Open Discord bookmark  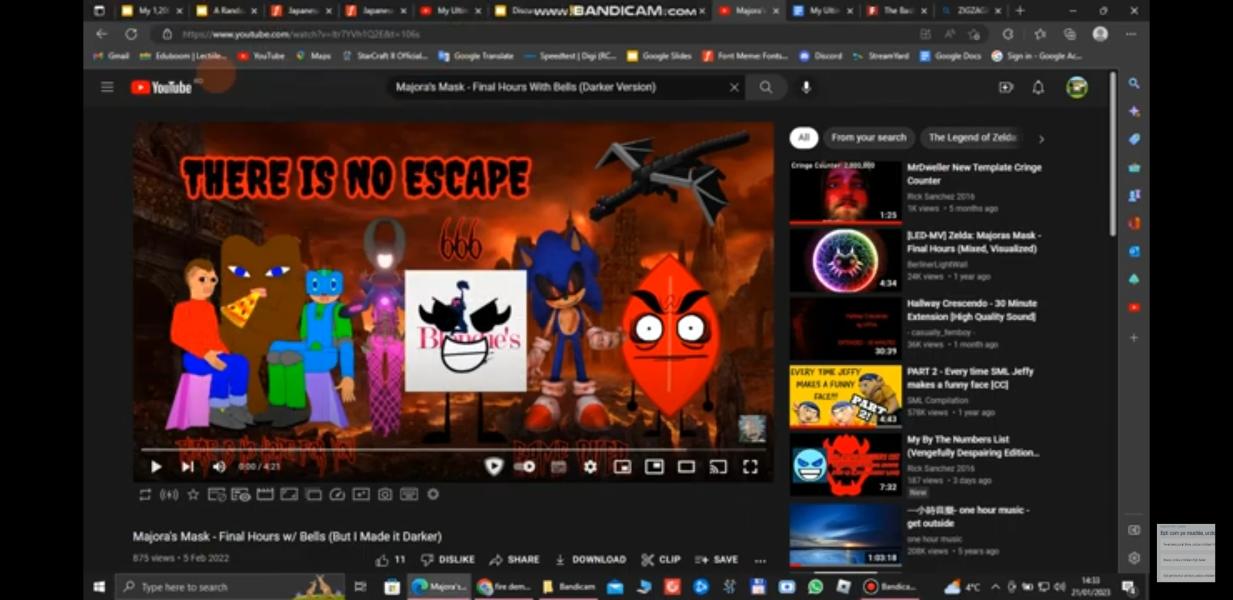point(821,56)
